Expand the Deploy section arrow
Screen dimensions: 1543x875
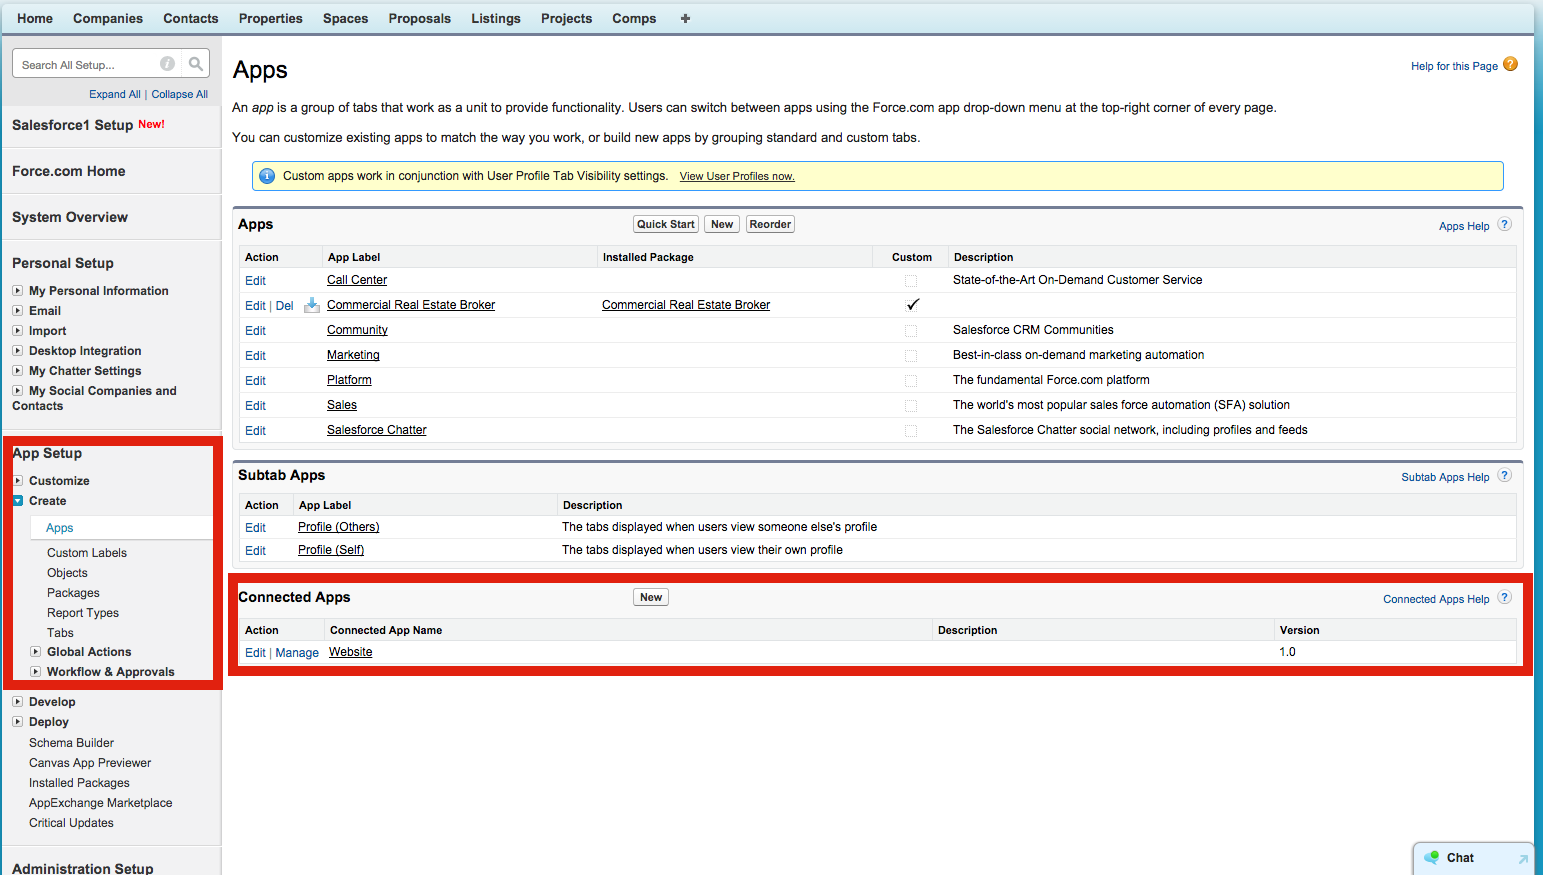17,722
